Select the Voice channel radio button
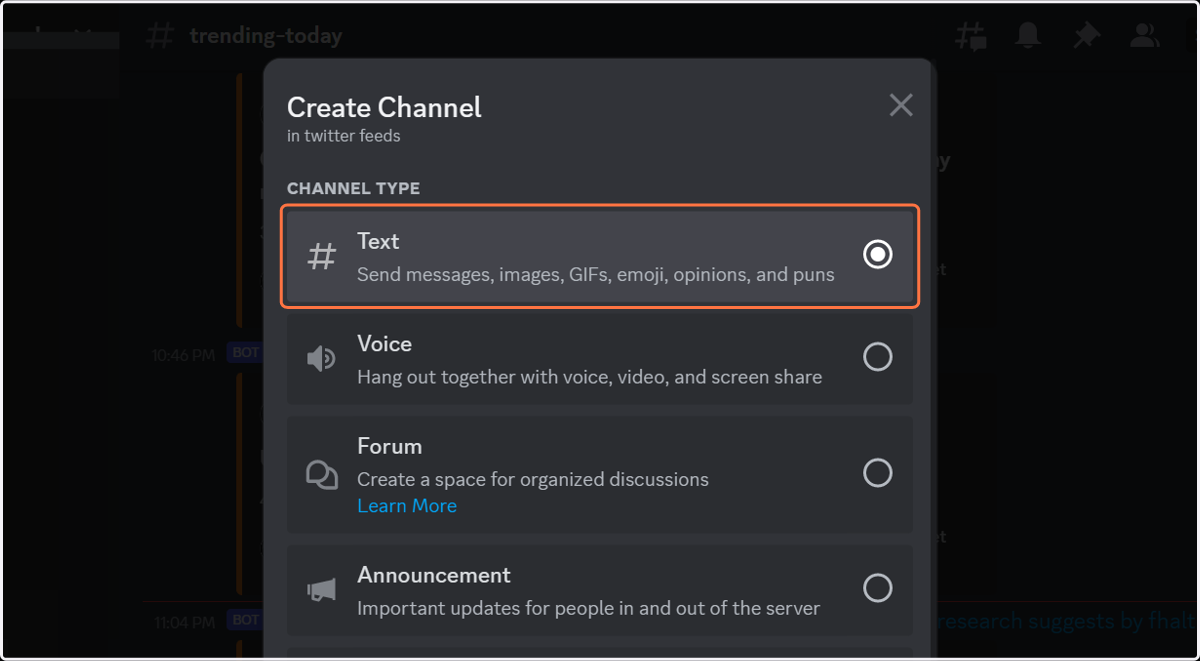Viewport: 1200px width, 661px height. 877,357
